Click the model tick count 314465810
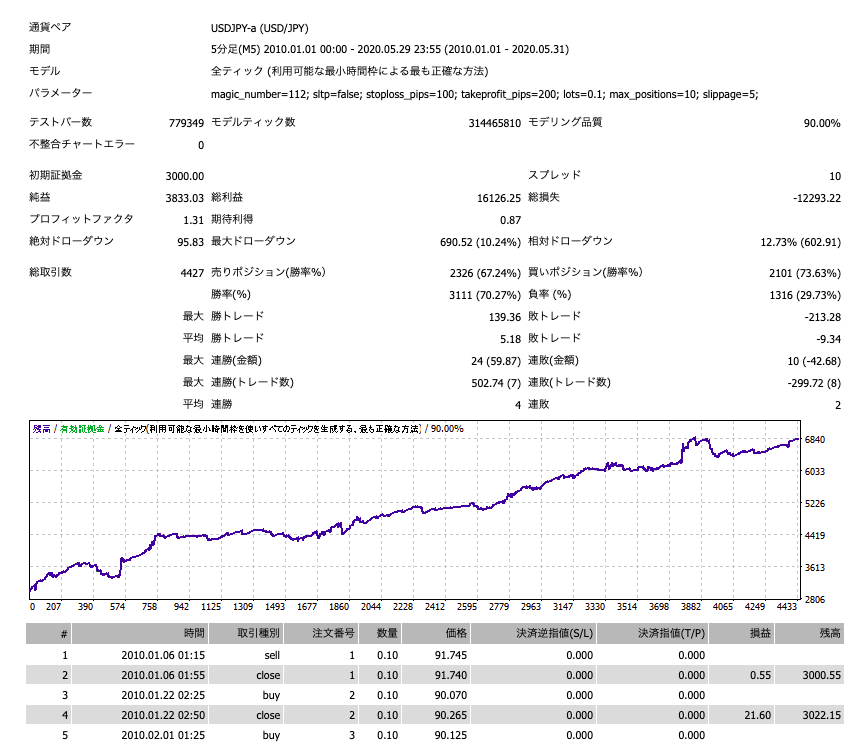This screenshot has width=861, height=743. click(494, 123)
